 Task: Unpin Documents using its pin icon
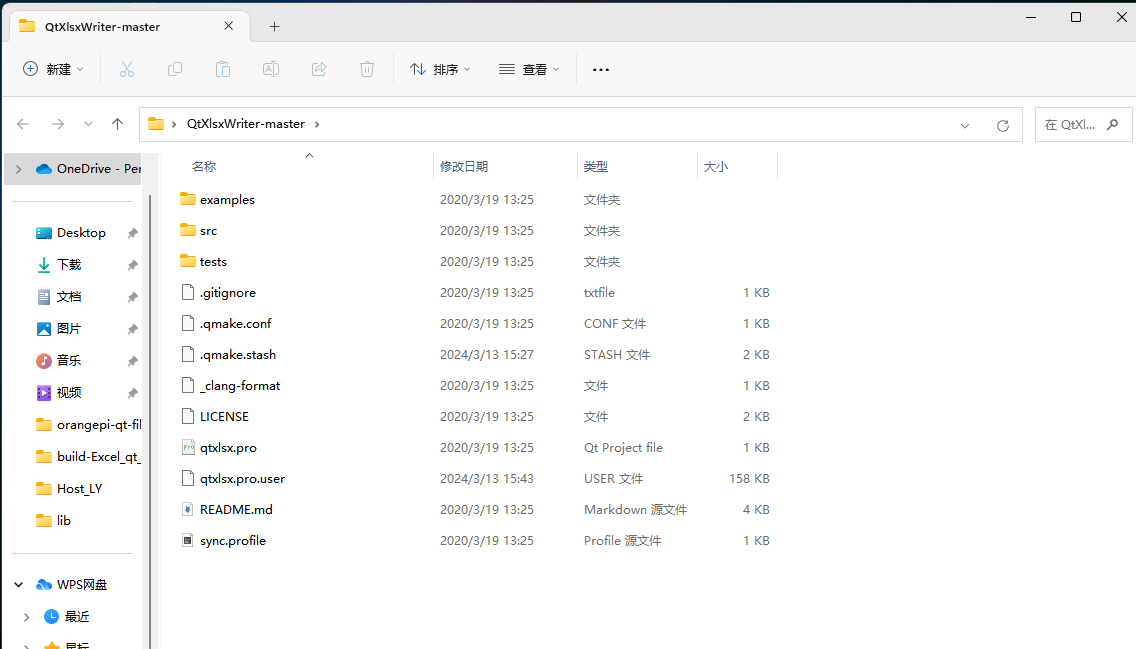pos(133,297)
